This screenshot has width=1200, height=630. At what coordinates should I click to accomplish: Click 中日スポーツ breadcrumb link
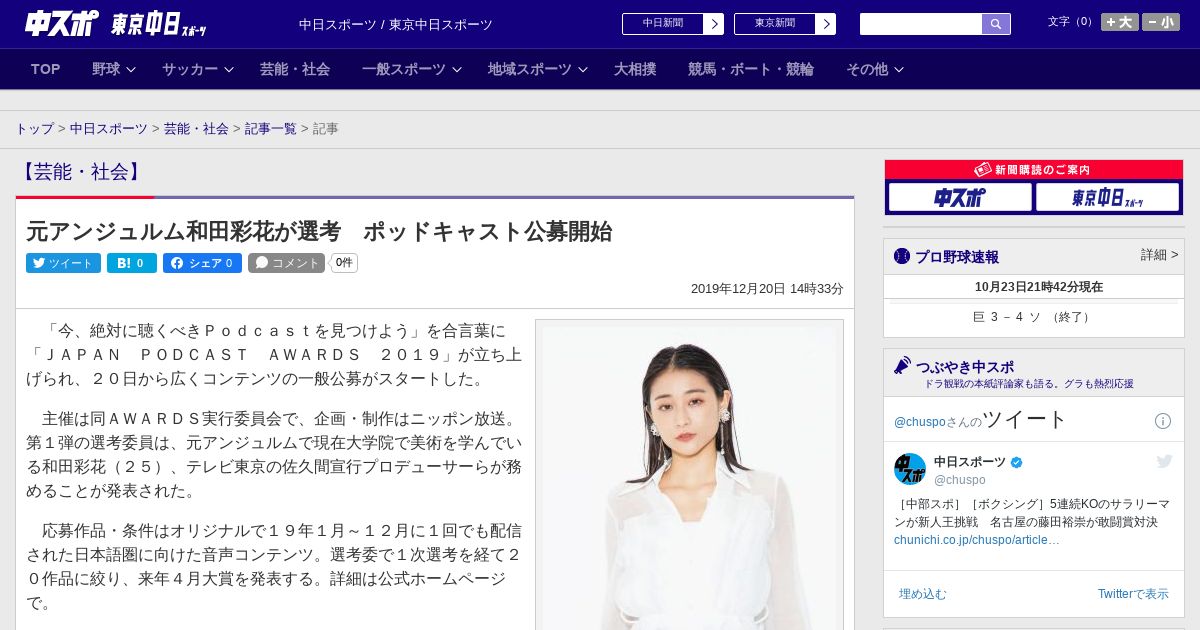109,129
